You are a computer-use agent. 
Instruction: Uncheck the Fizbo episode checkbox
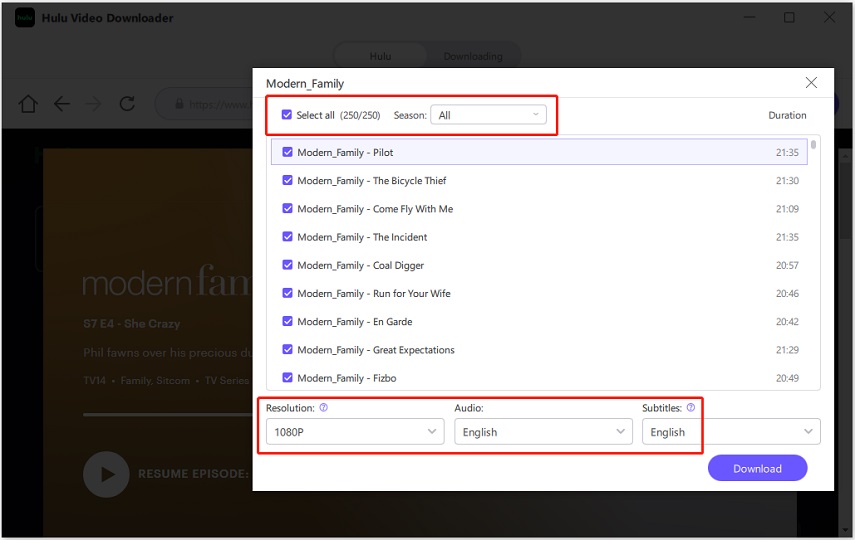click(x=287, y=377)
